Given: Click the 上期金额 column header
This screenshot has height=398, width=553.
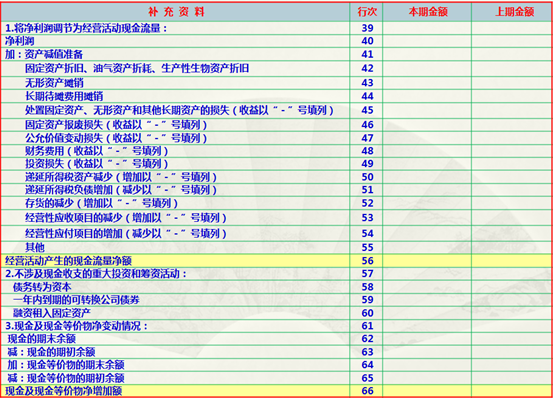Looking at the screenshot, I should pos(514,12).
